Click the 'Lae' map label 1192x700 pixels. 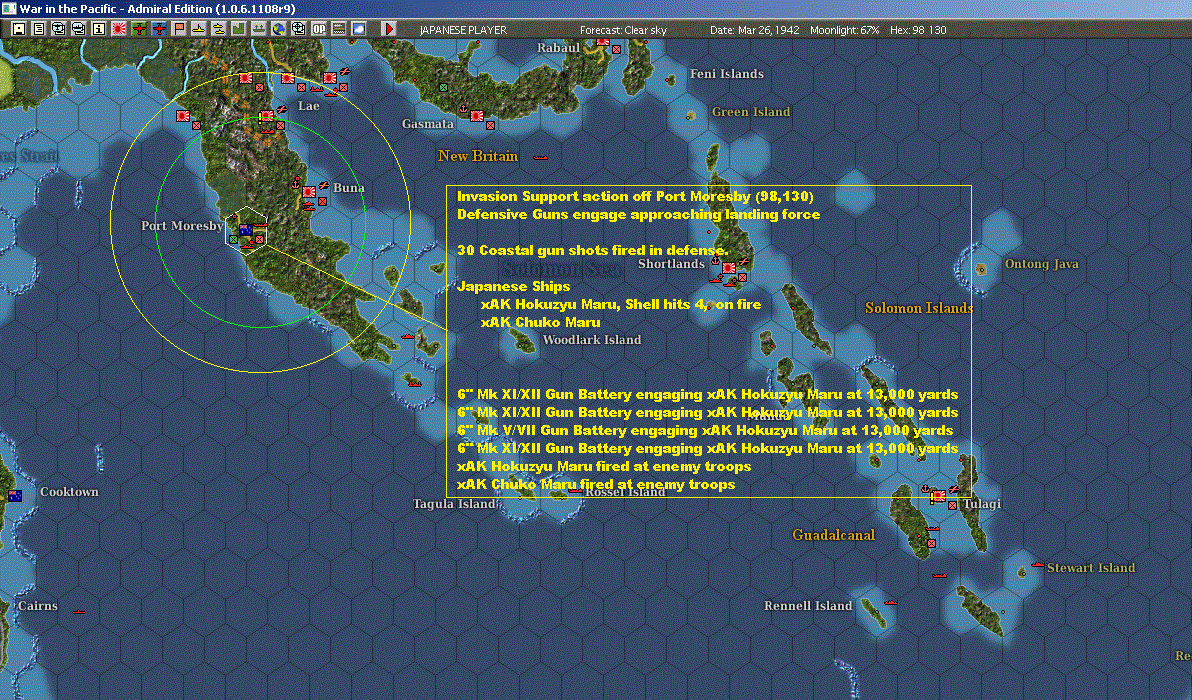click(x=309, y=106)
